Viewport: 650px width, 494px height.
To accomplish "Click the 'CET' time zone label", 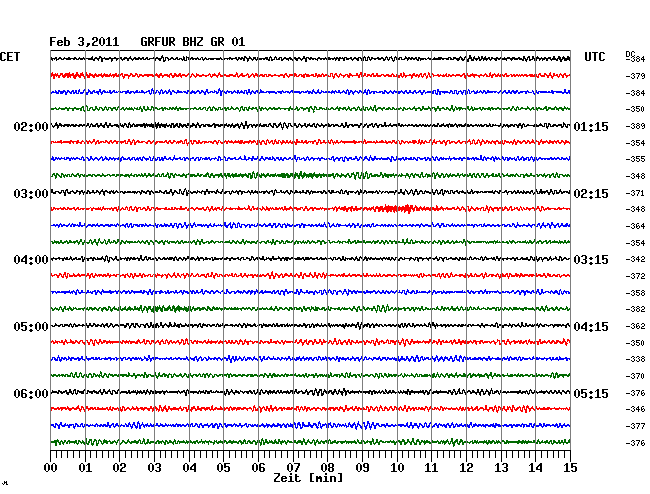I will (10, 57).
